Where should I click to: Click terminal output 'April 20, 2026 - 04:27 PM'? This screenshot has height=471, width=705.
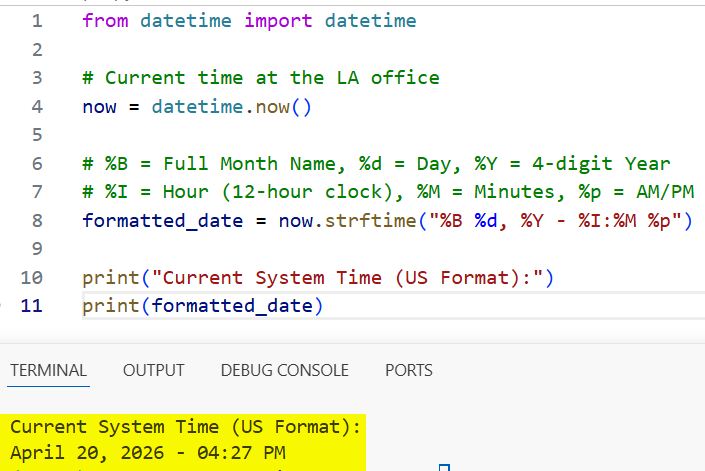148,453
